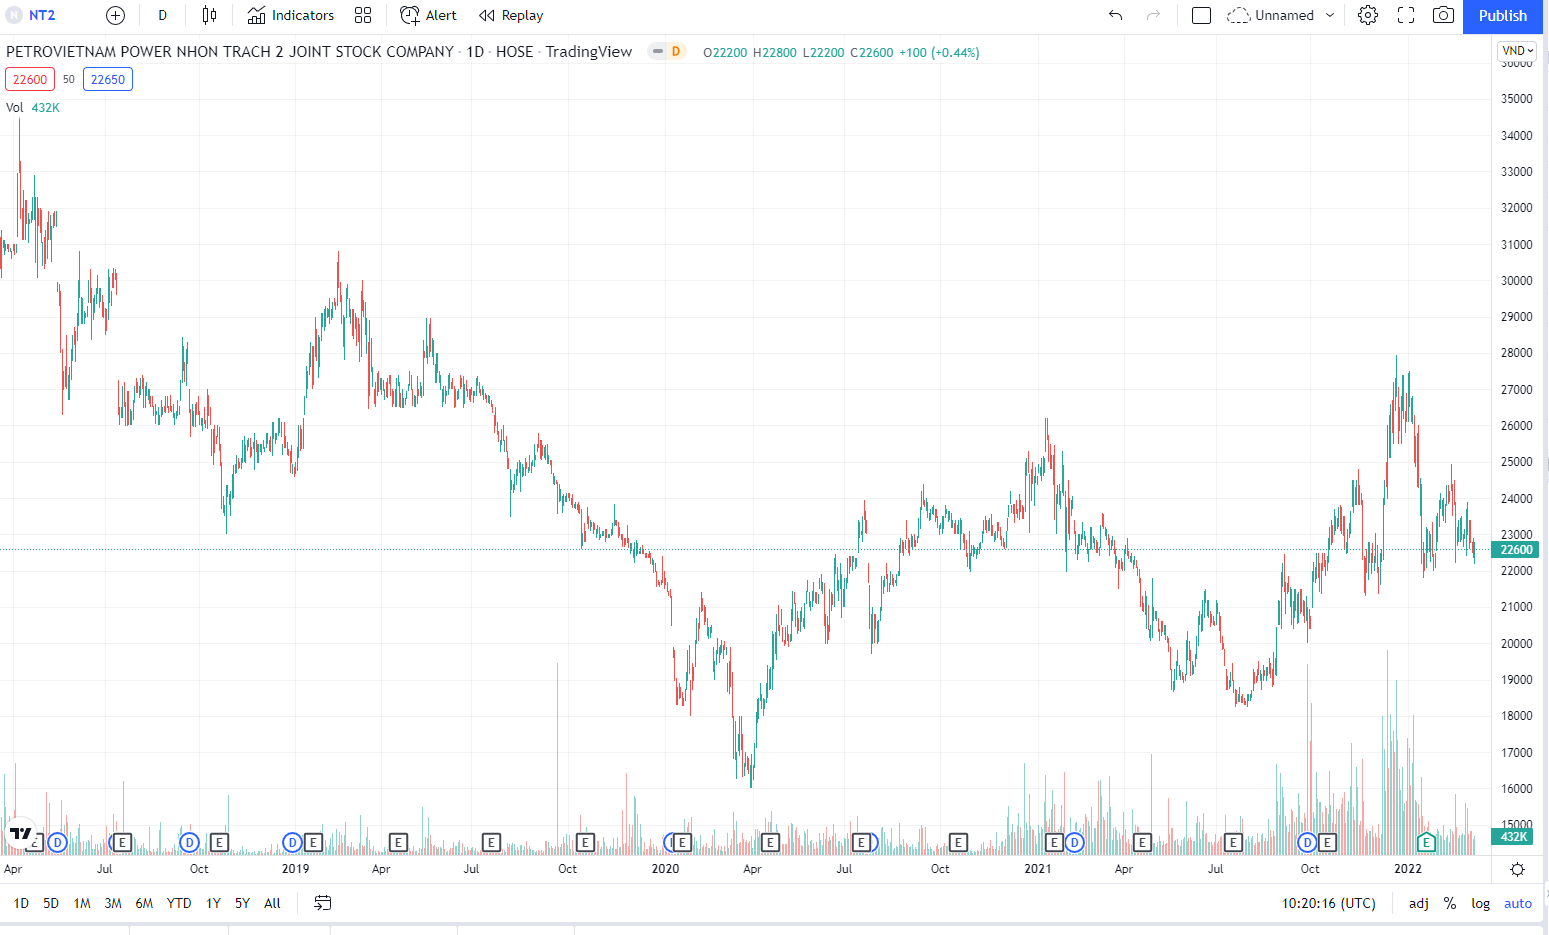Open the Indicators dialog
The height and width of the screenshot is (935, 1549).
point(291,15)
